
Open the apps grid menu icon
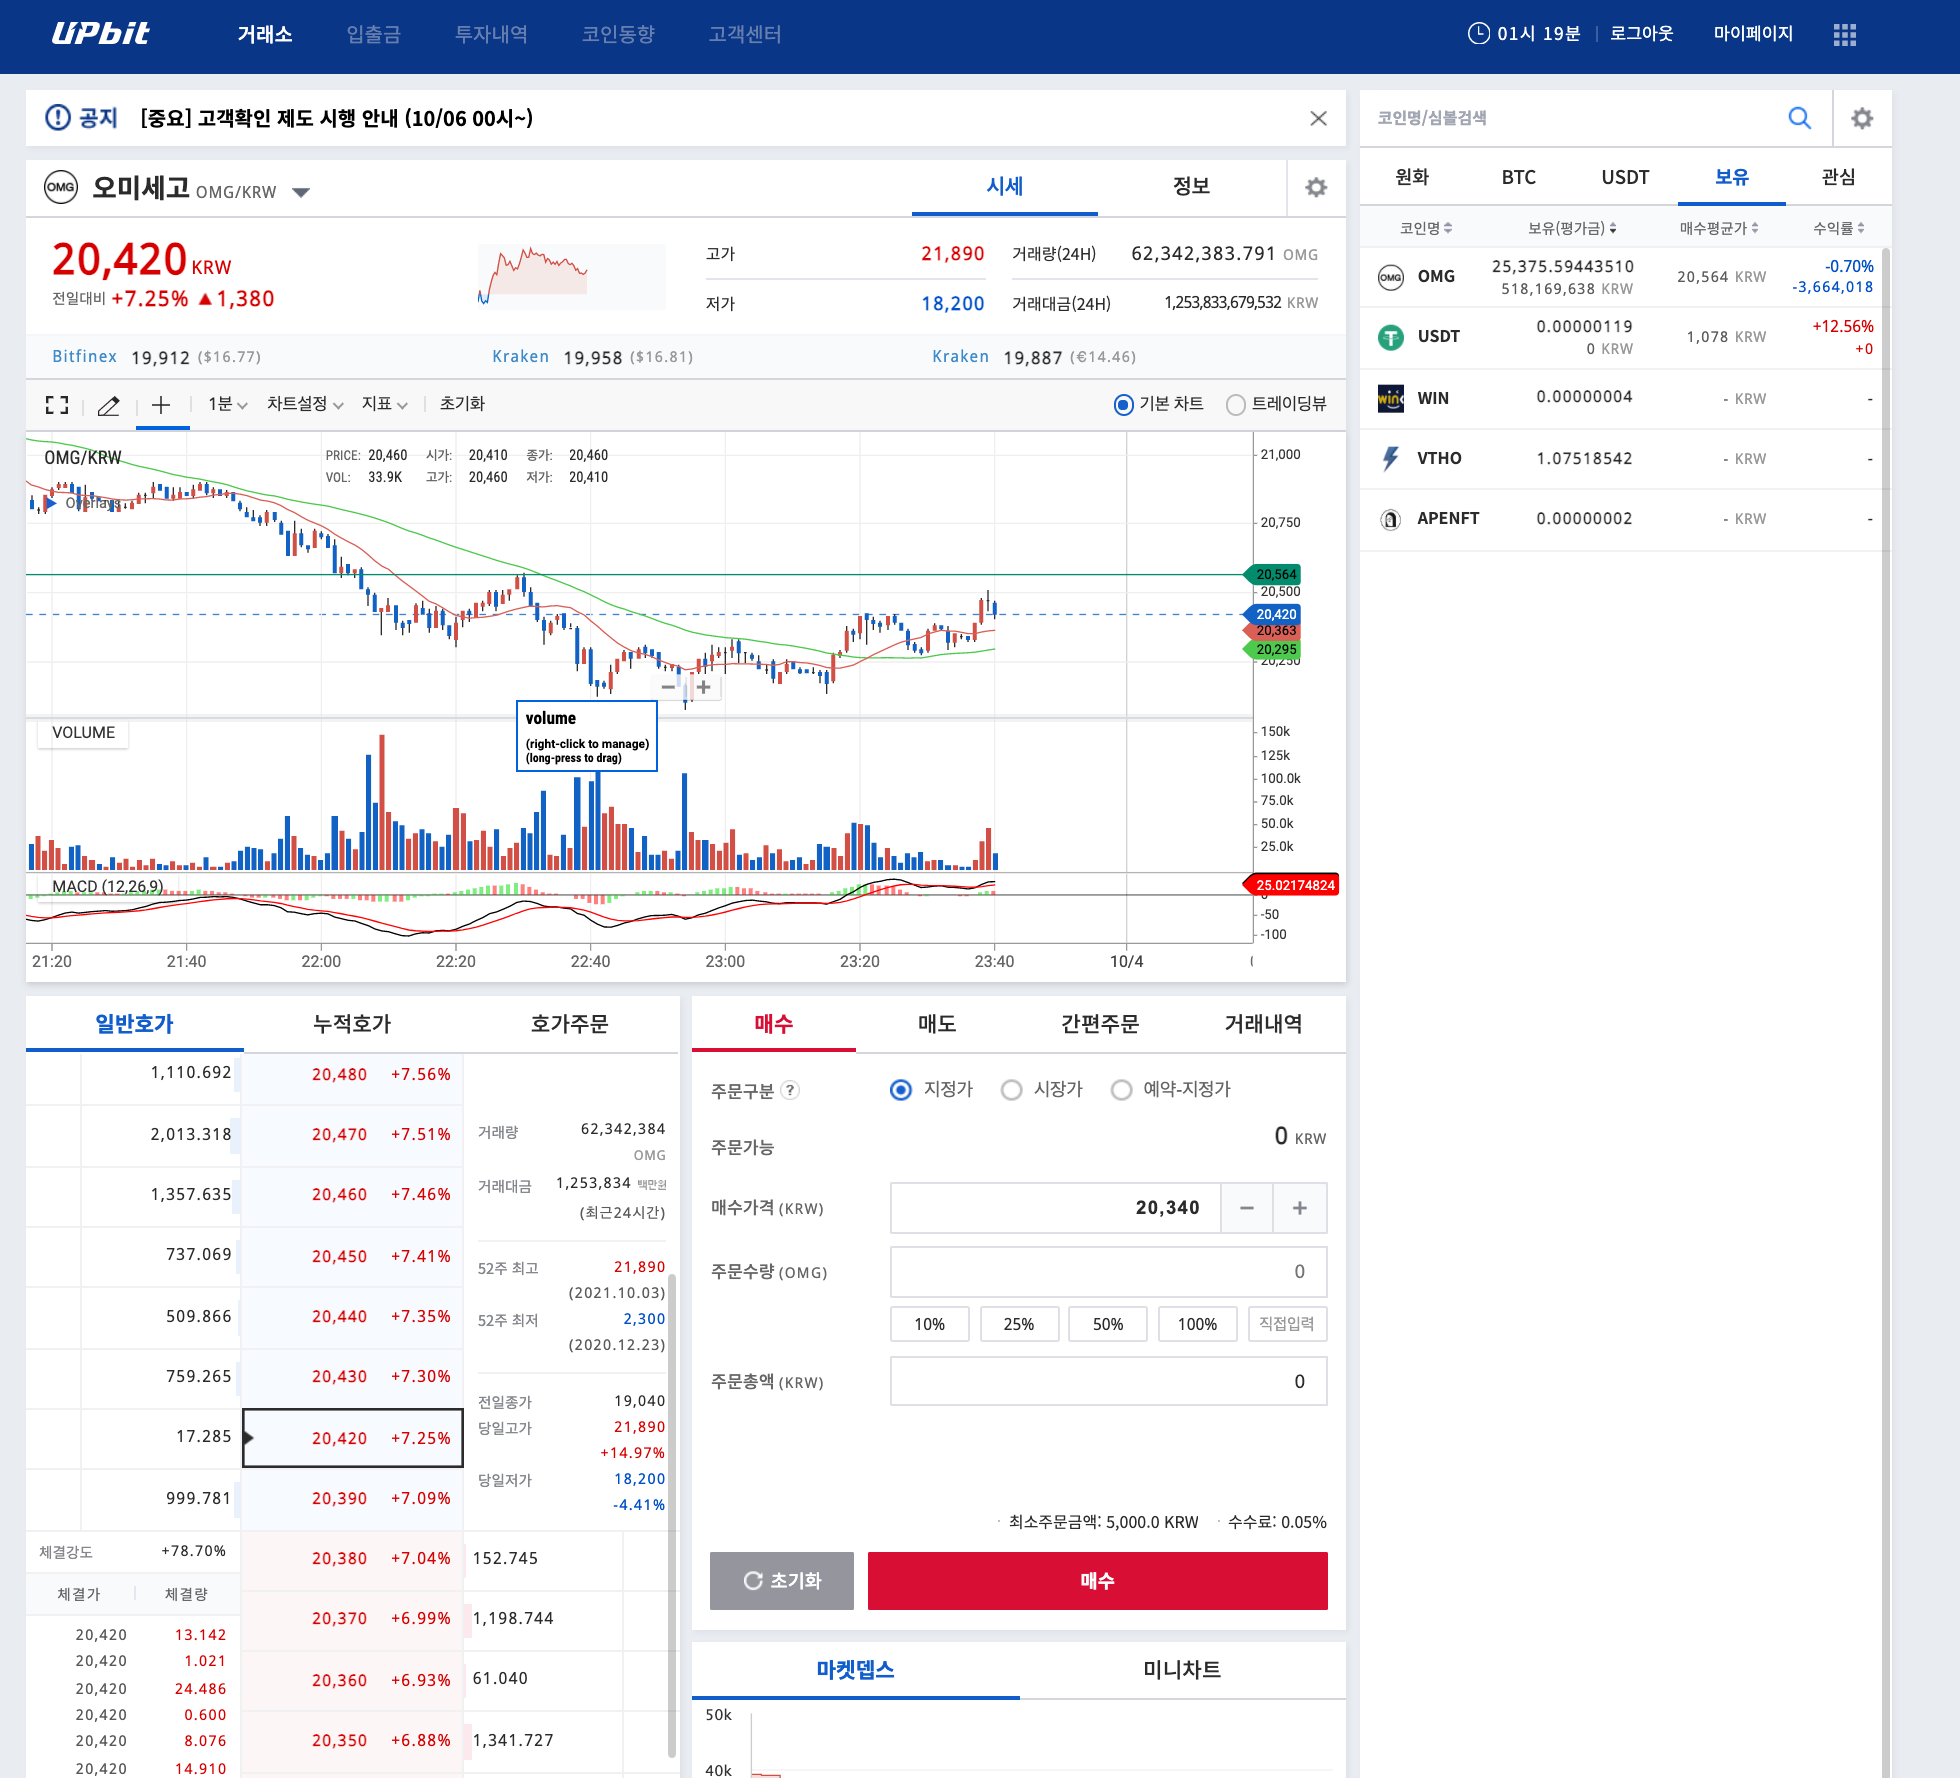pyautogui.click(x=1844, y=35)
